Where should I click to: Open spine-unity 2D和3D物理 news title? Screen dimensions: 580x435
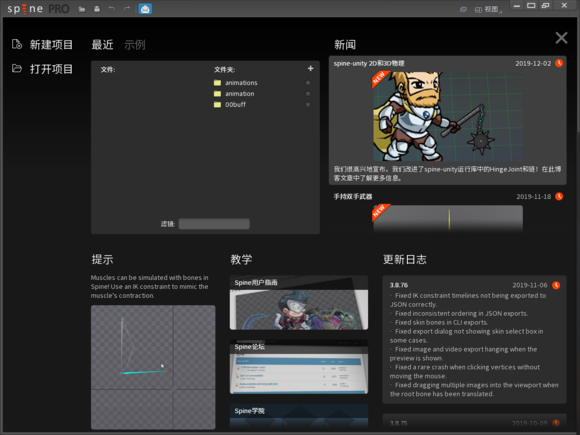click(369, 63)
